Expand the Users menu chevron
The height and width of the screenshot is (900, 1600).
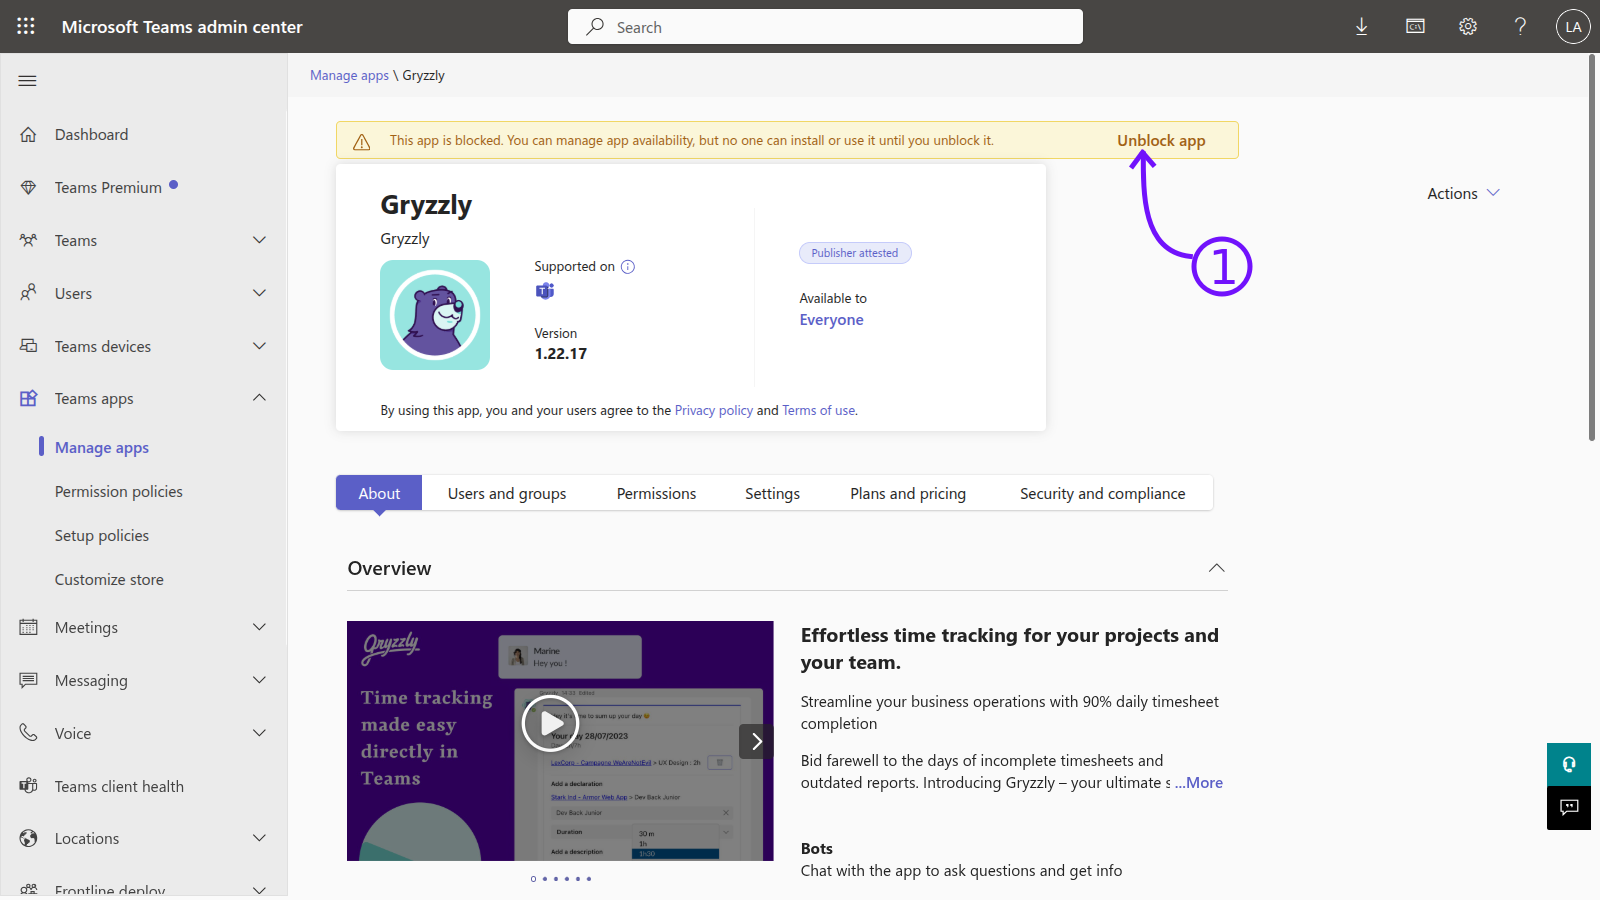click(x=259, y=293)
